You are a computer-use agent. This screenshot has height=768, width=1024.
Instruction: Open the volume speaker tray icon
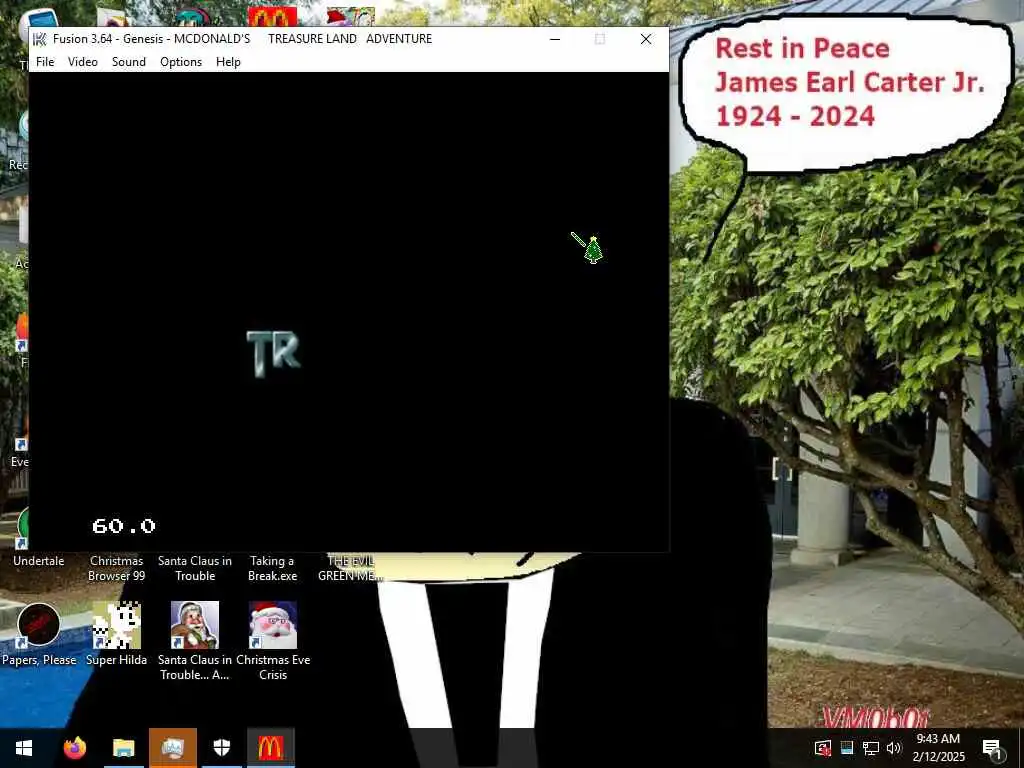(894, 748)
